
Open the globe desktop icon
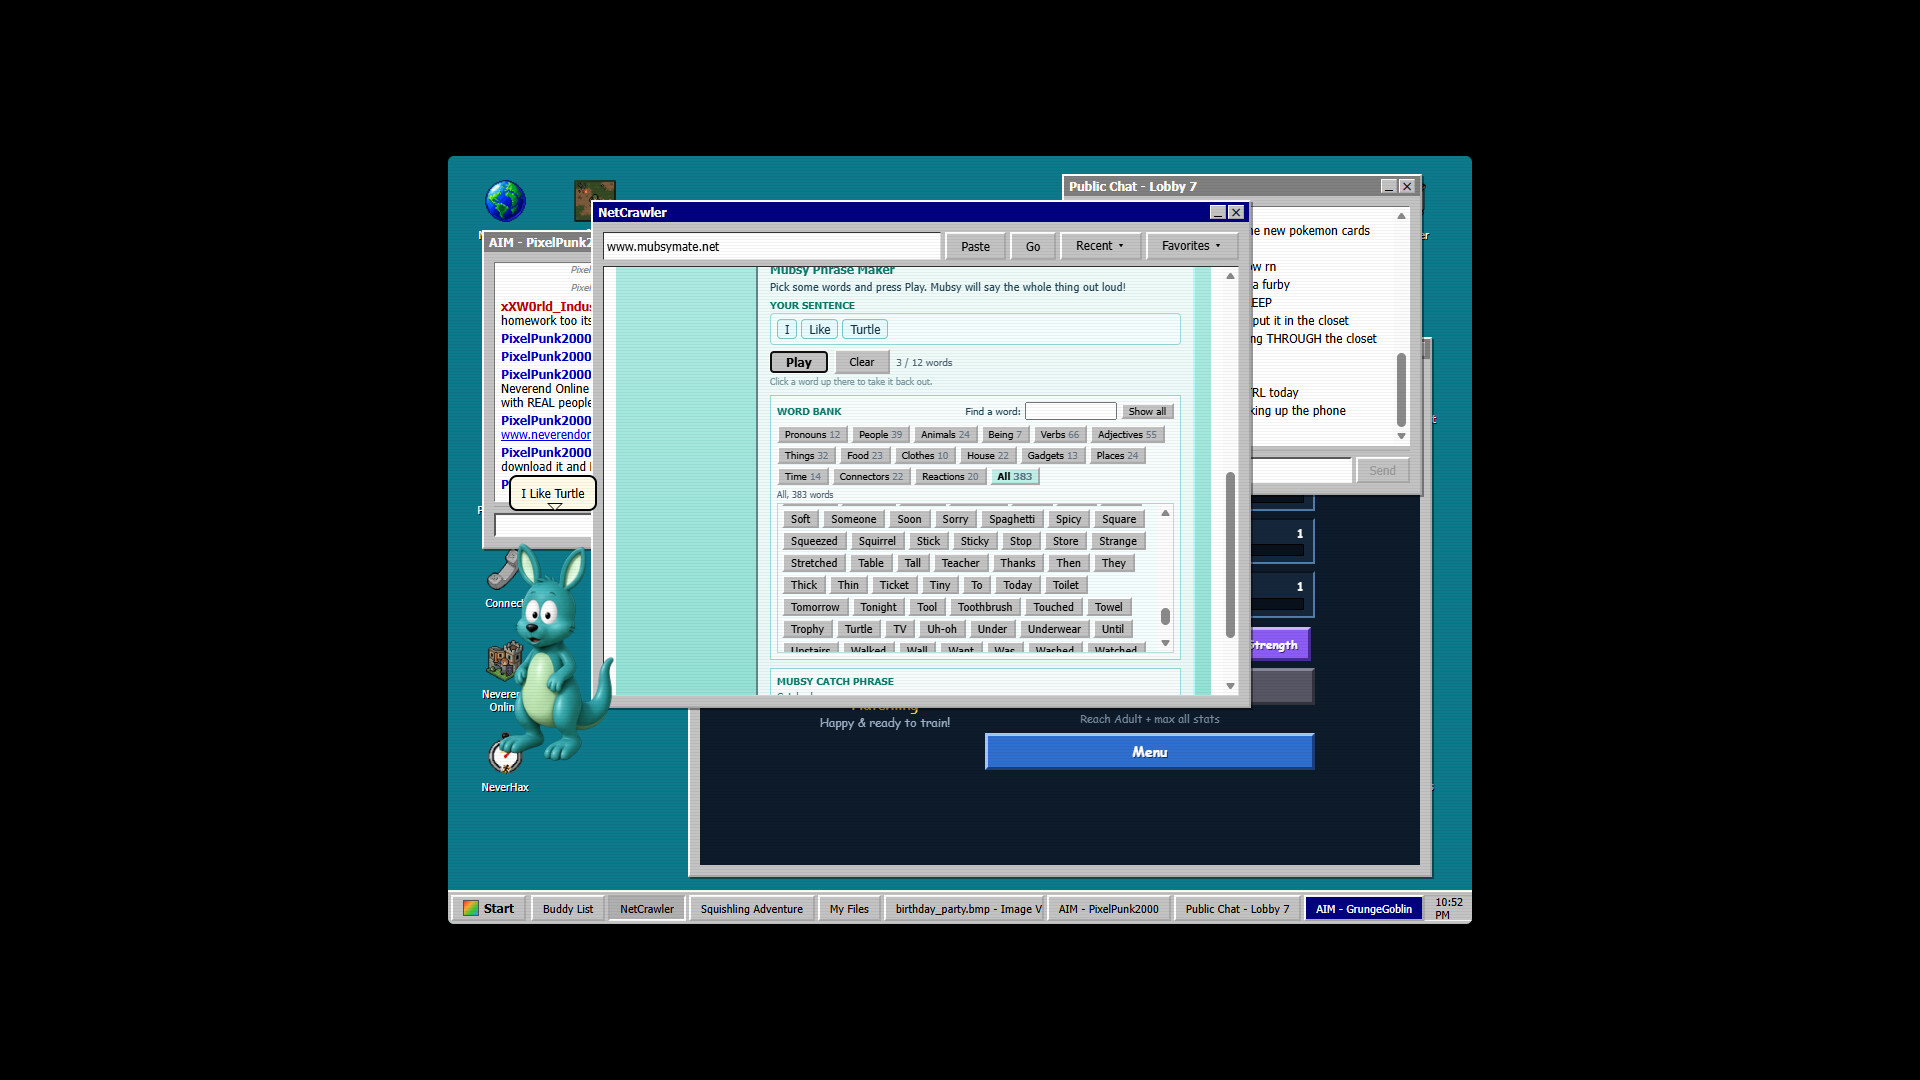[505, 201]
